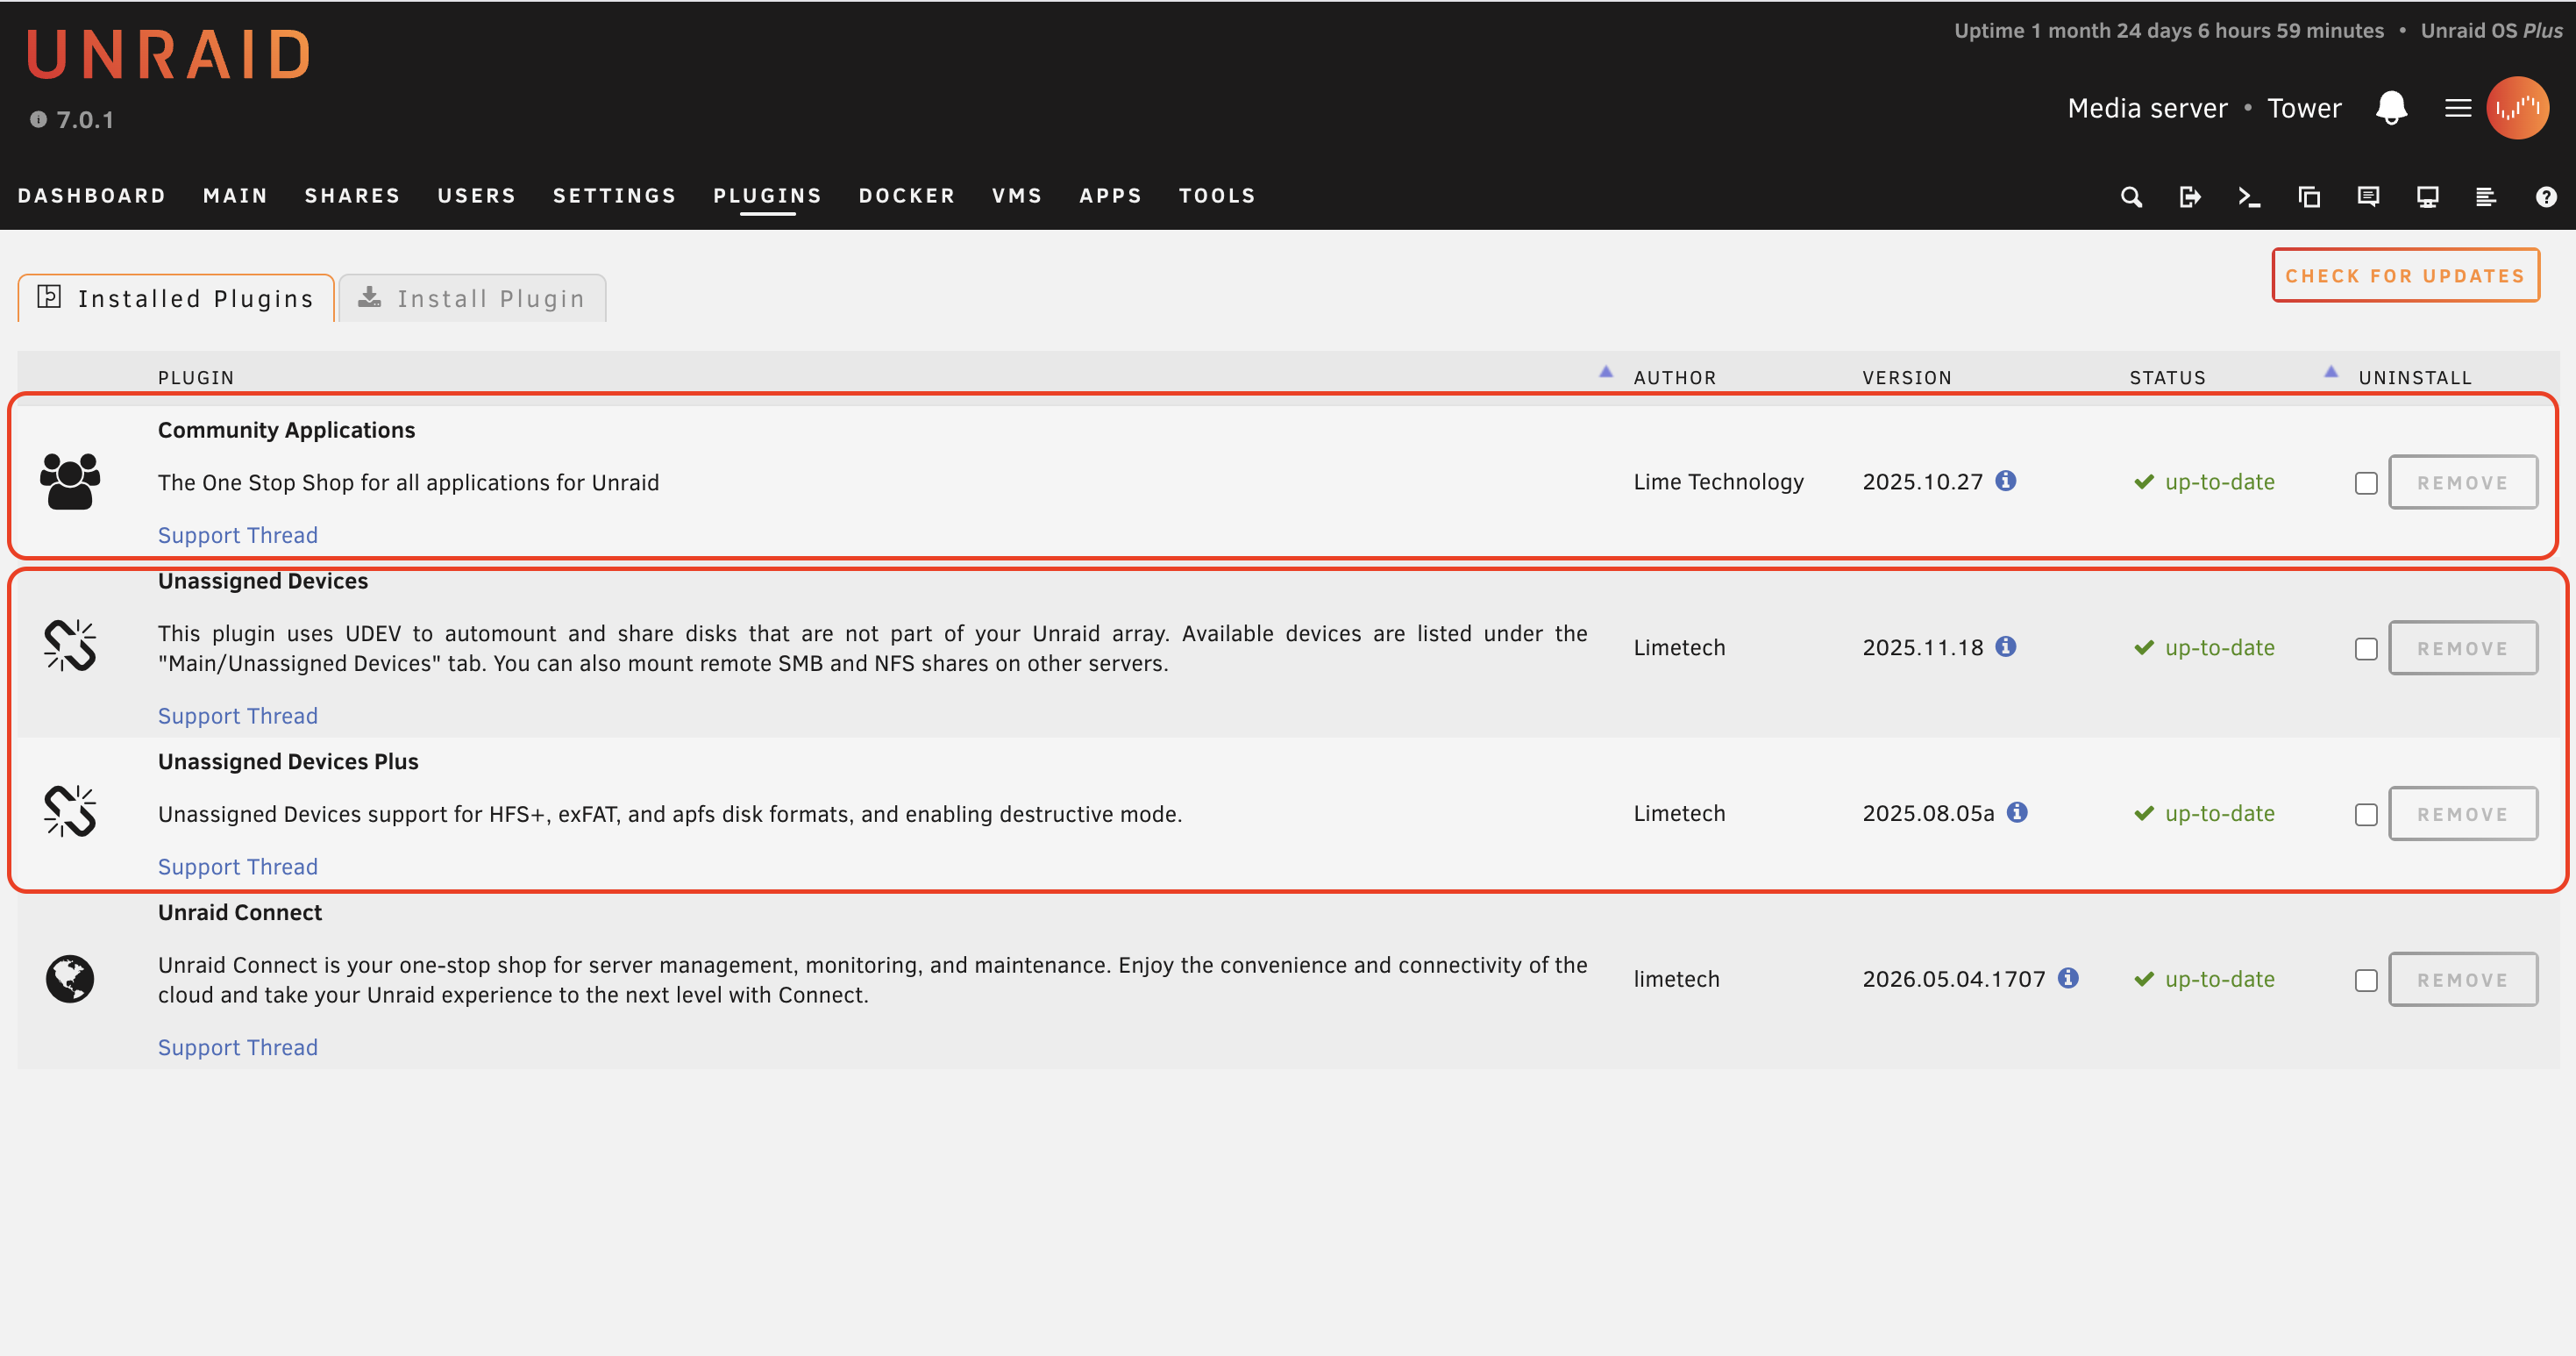Click the AUTHOR column header

click(x=1675, y=378)
